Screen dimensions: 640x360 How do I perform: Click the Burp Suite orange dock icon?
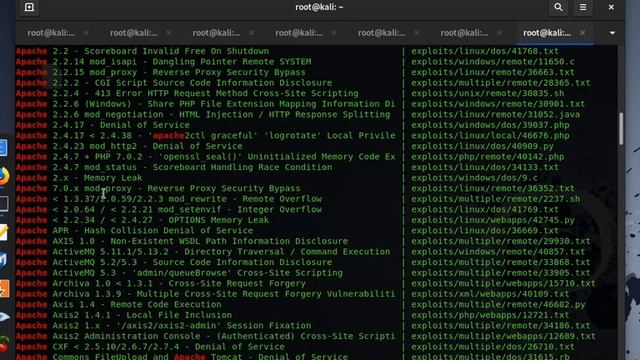click(3, 289)
